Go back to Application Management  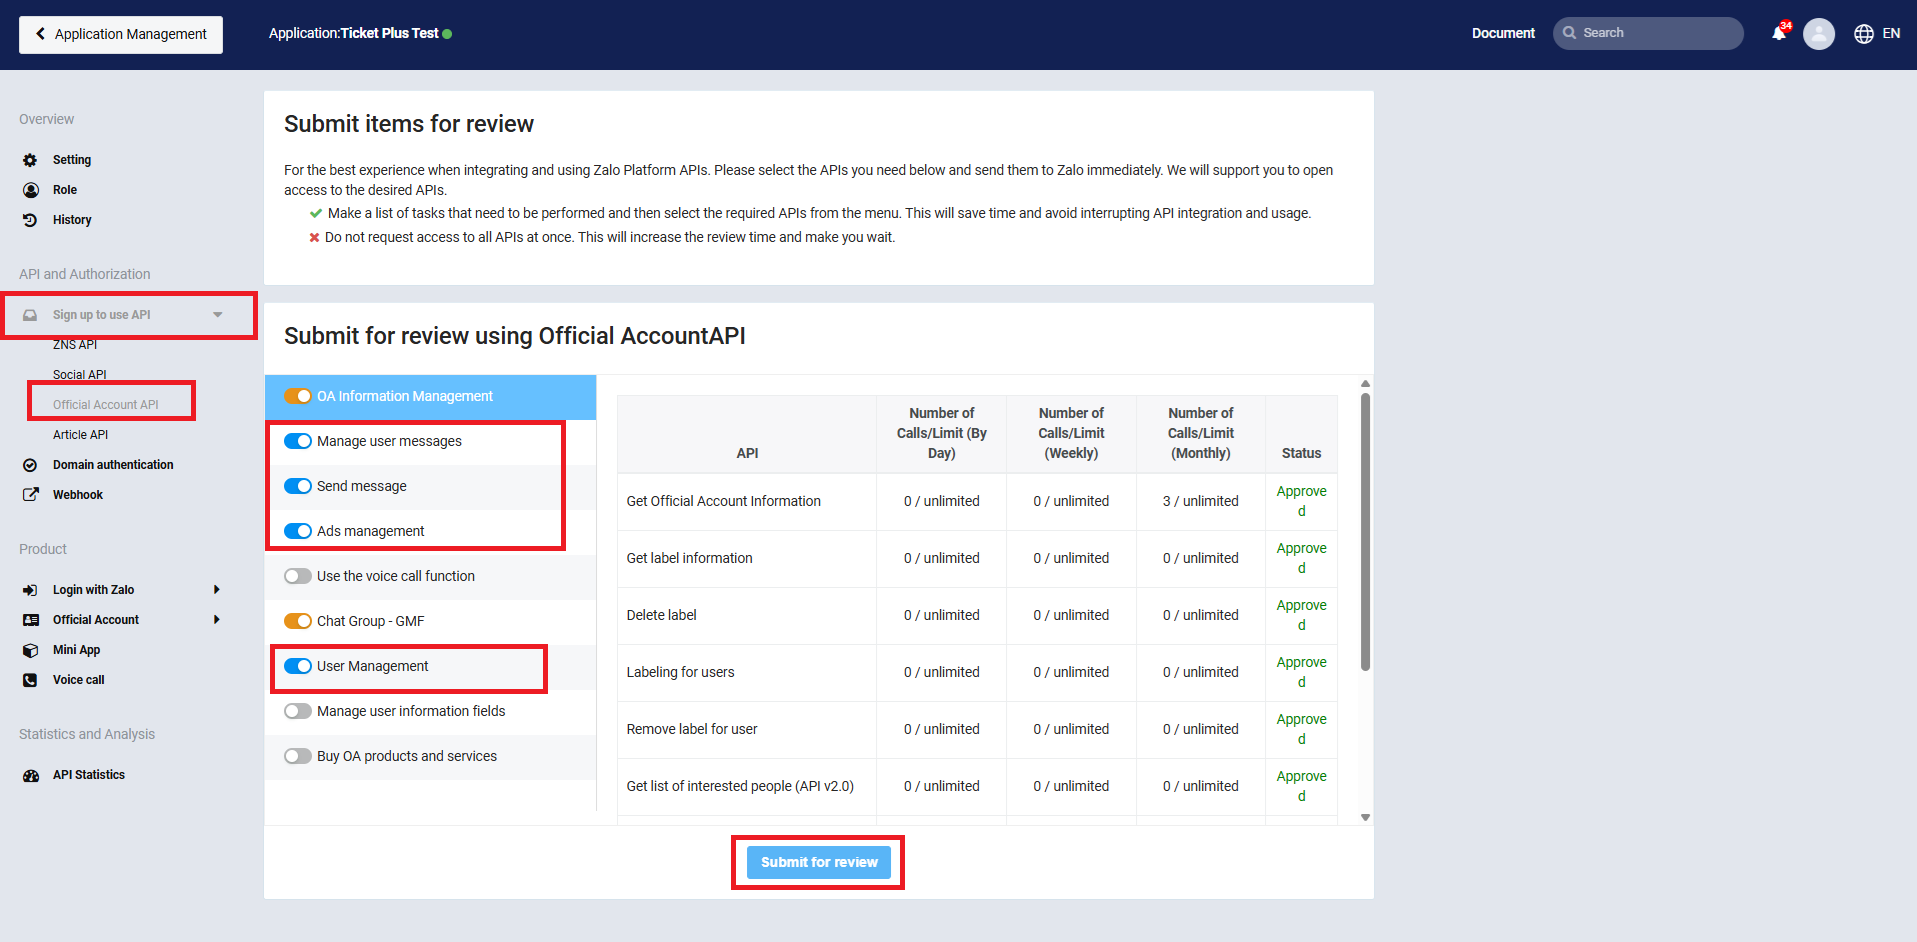pyautogui.click(x=121, y=34)
